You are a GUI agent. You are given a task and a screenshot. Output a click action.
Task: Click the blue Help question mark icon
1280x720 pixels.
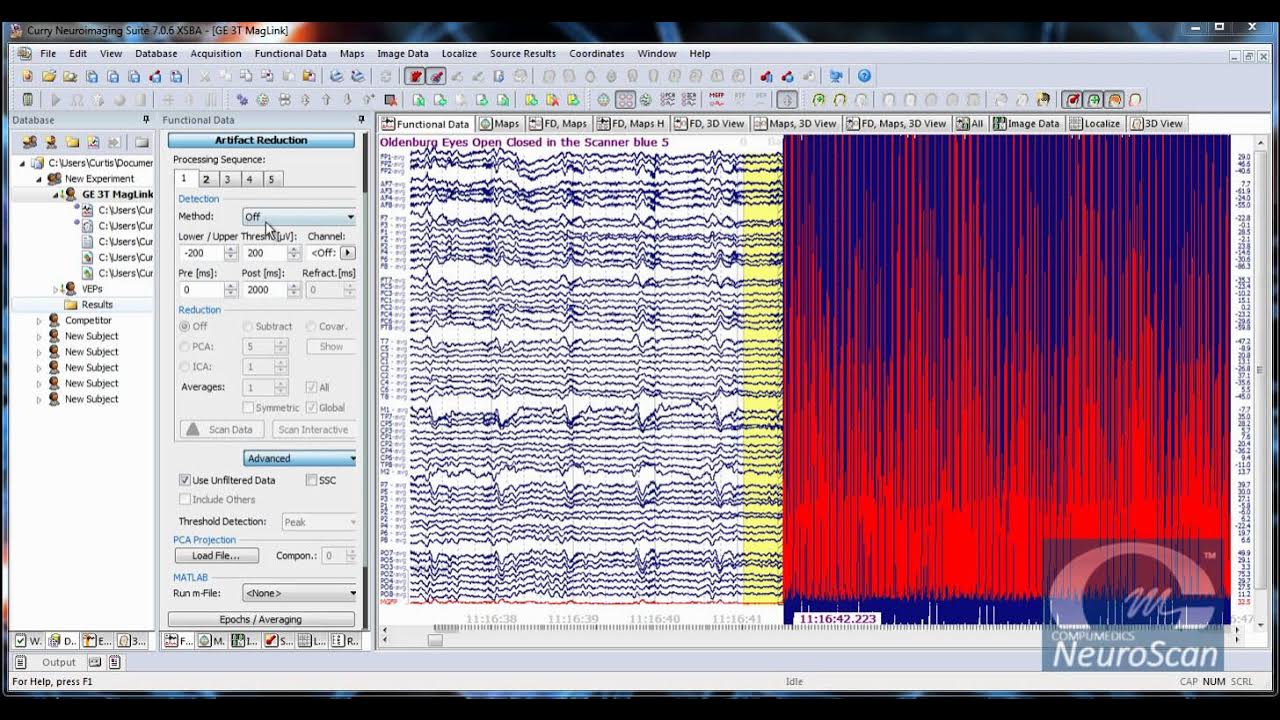click(x=864, y=76)
